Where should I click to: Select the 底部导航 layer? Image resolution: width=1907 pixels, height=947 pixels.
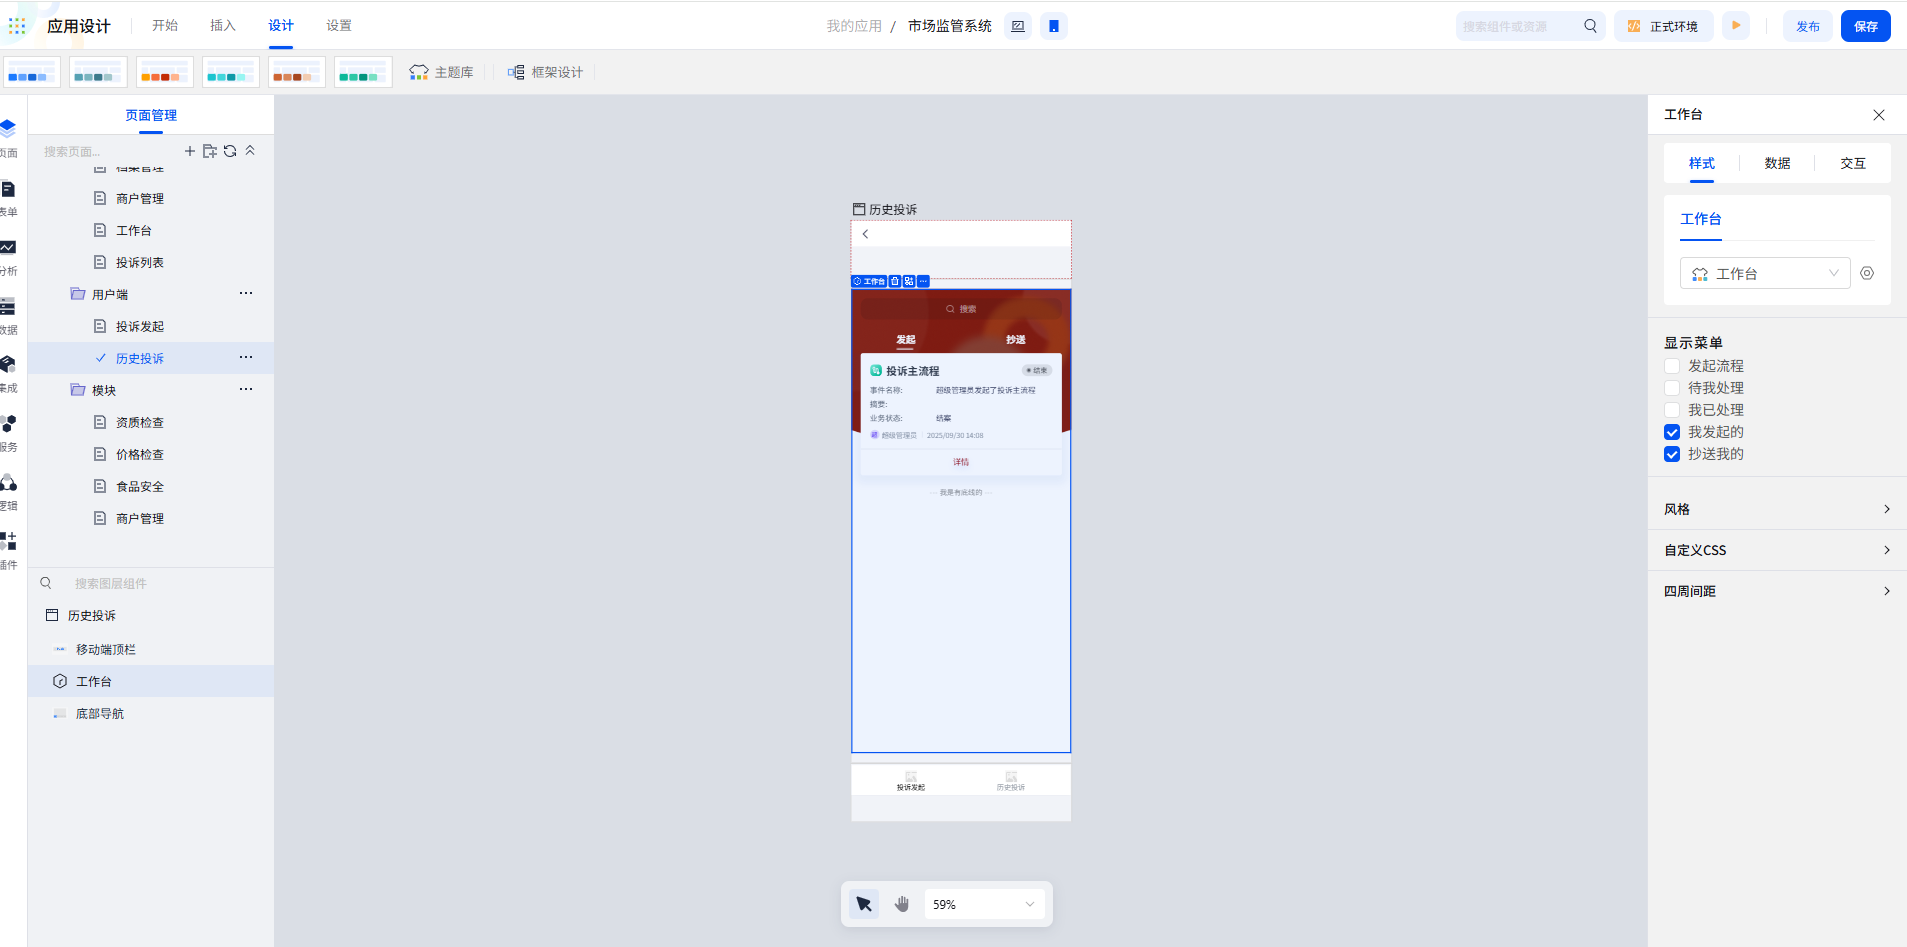point(151,714)
